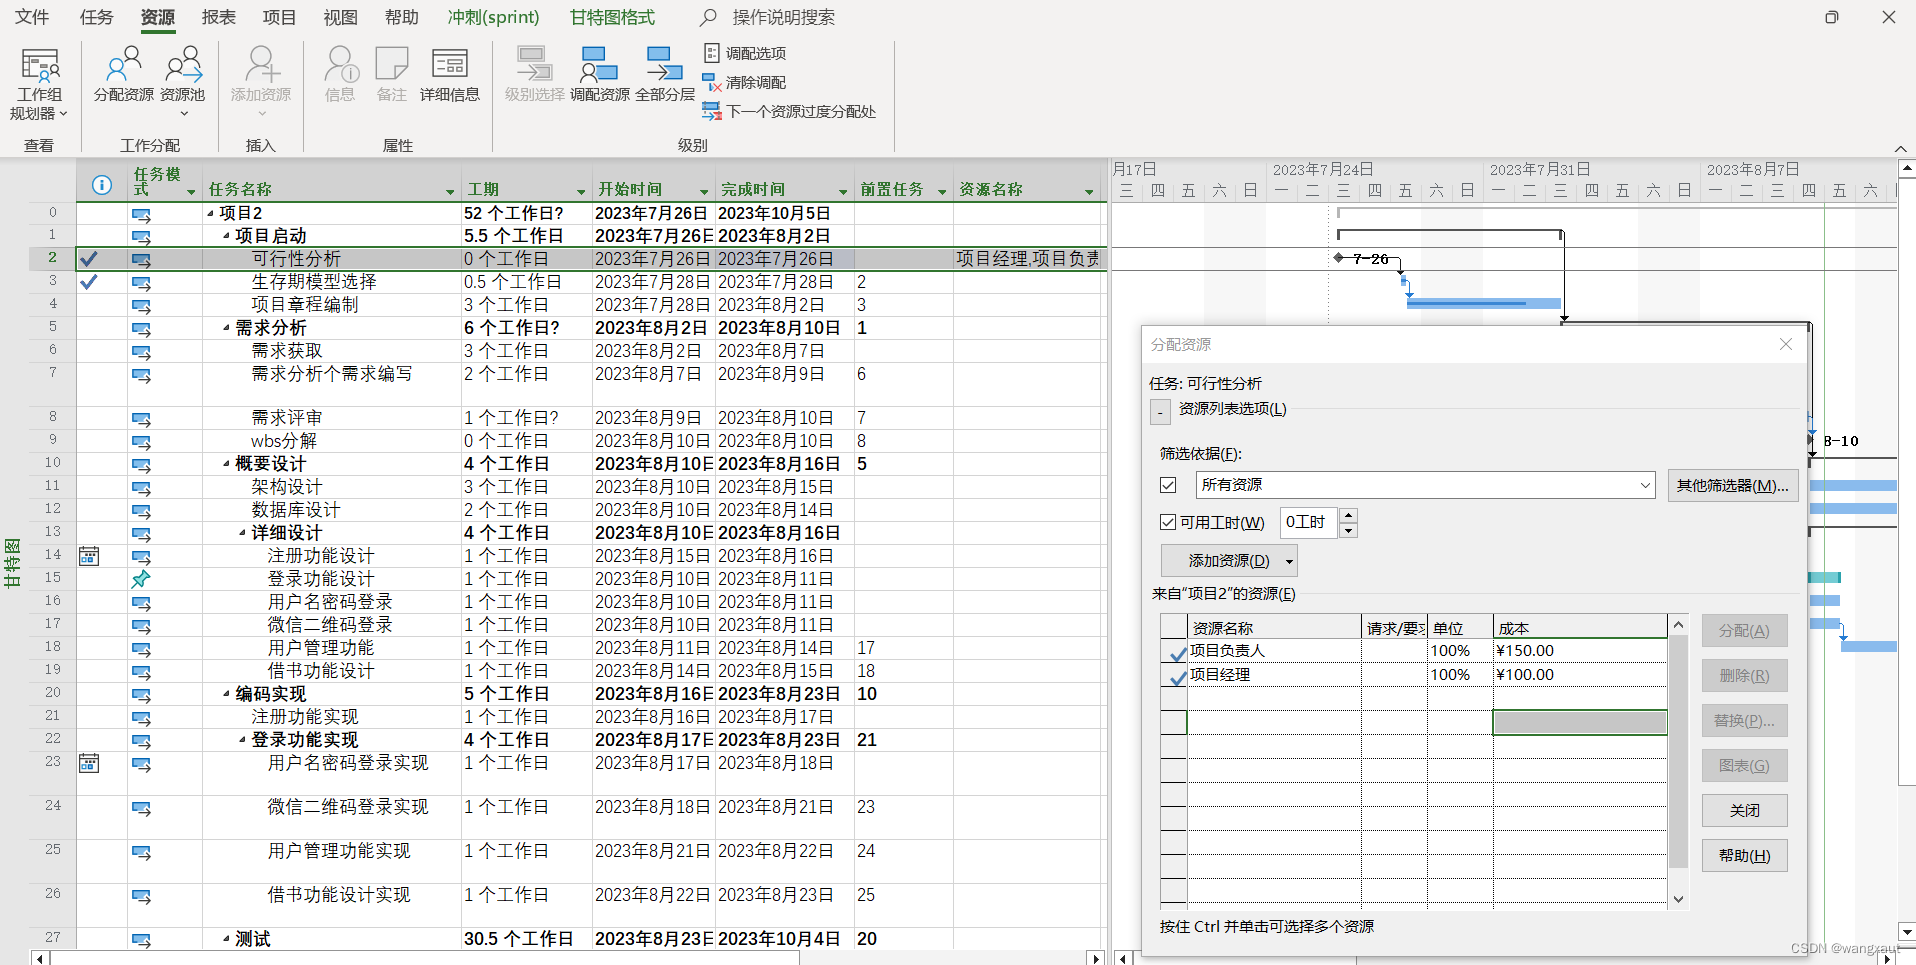Open the 完成时间 column filter dropdown
1916x965 pixels.
point(842,191)
